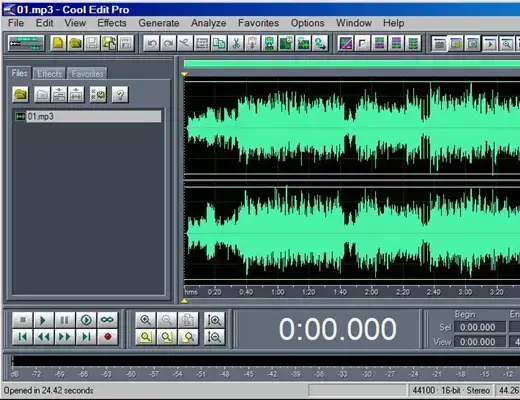Switch to the Favorites panel tab

pos(87,74)
